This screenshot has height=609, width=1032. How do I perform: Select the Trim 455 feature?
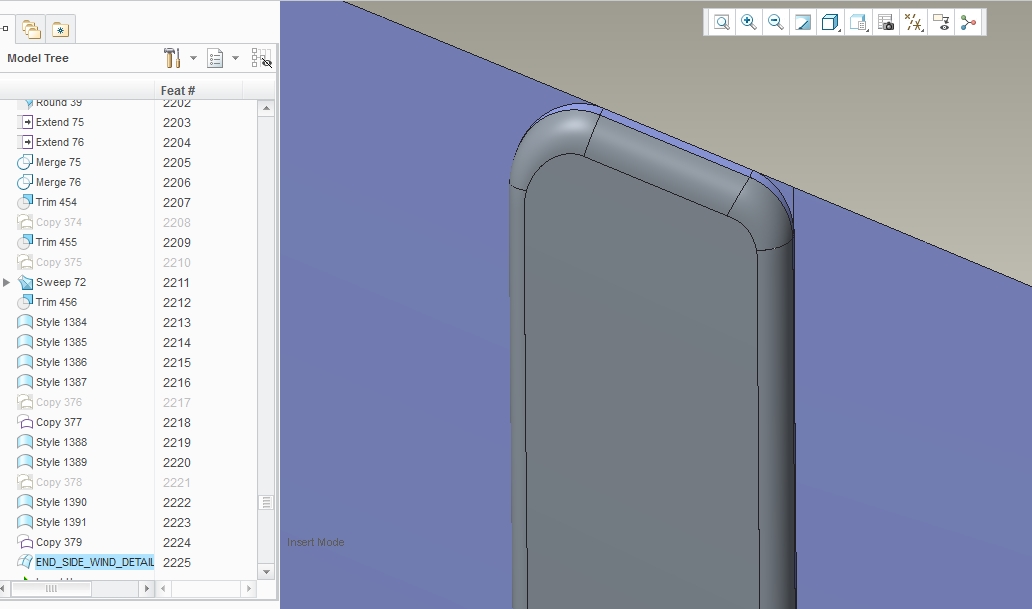(x=57, y=242)
